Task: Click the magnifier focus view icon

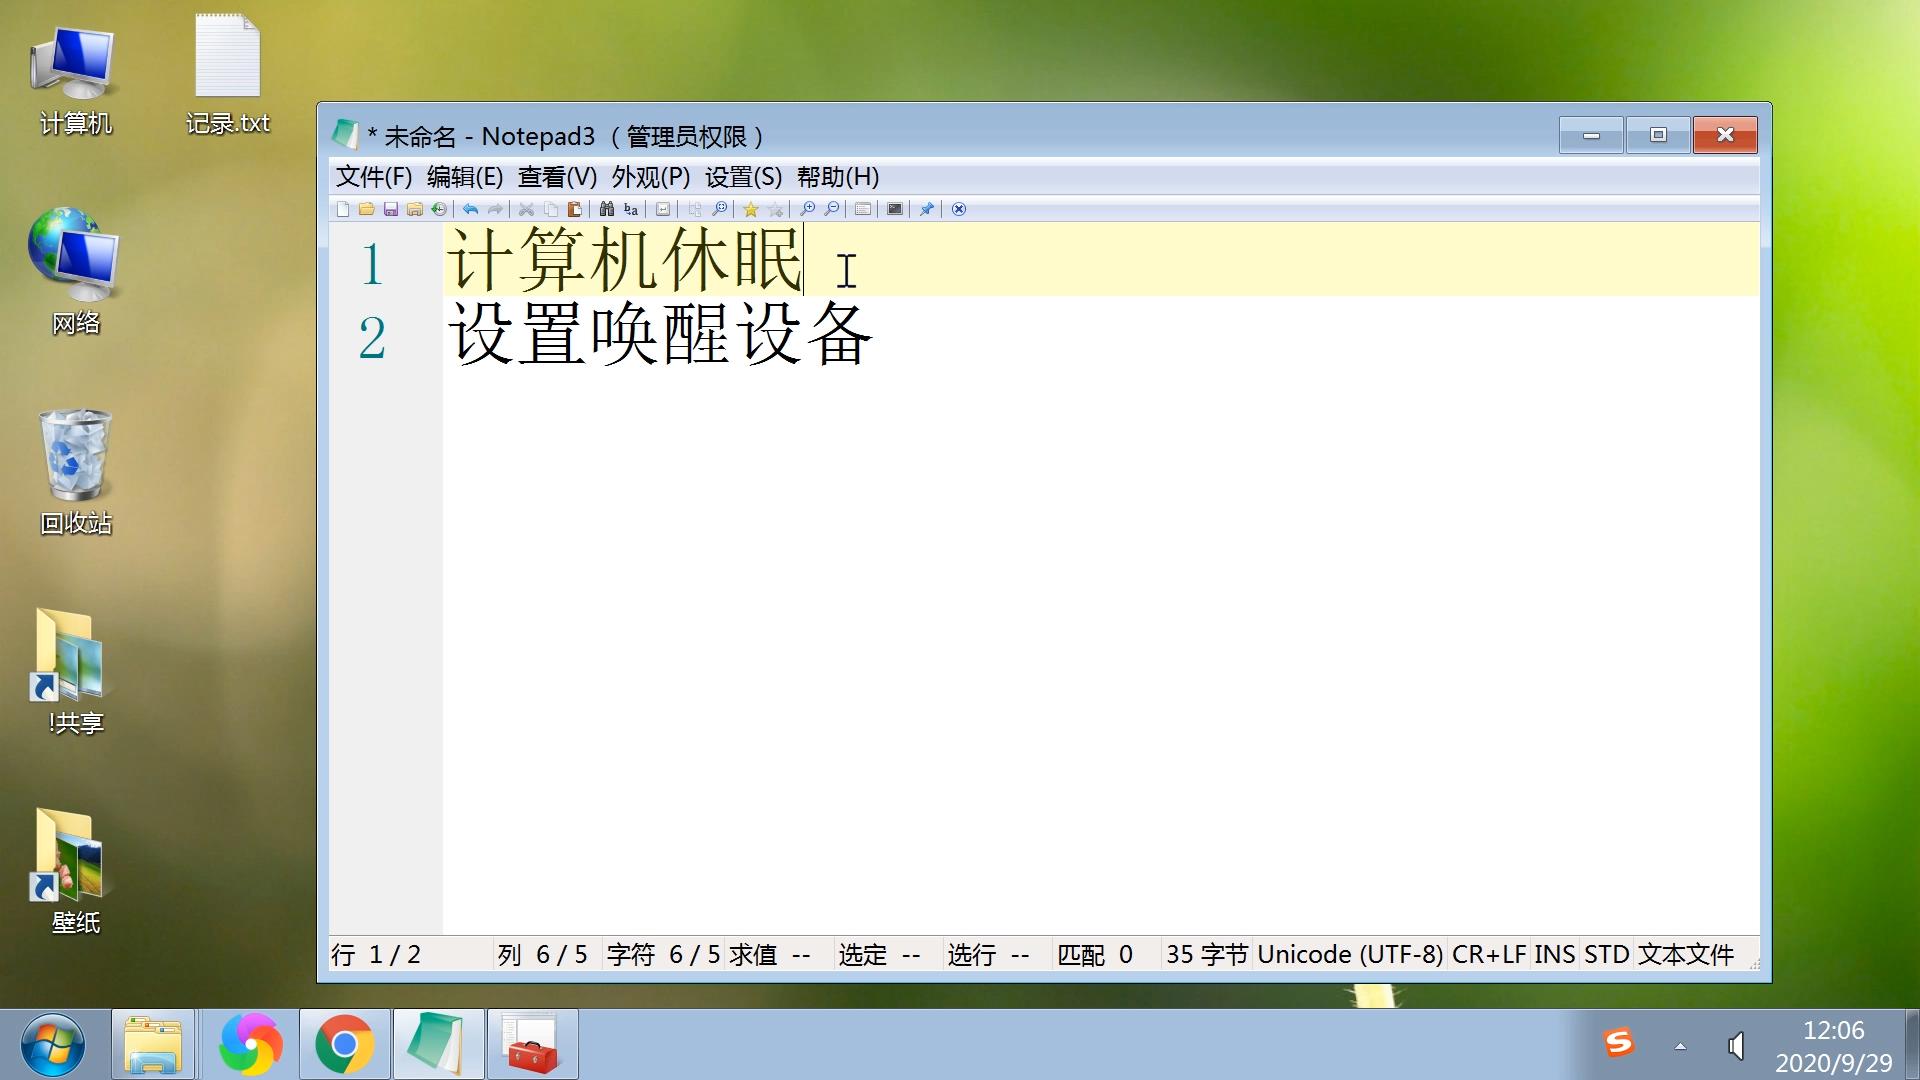Action: [x=720, y=209]
